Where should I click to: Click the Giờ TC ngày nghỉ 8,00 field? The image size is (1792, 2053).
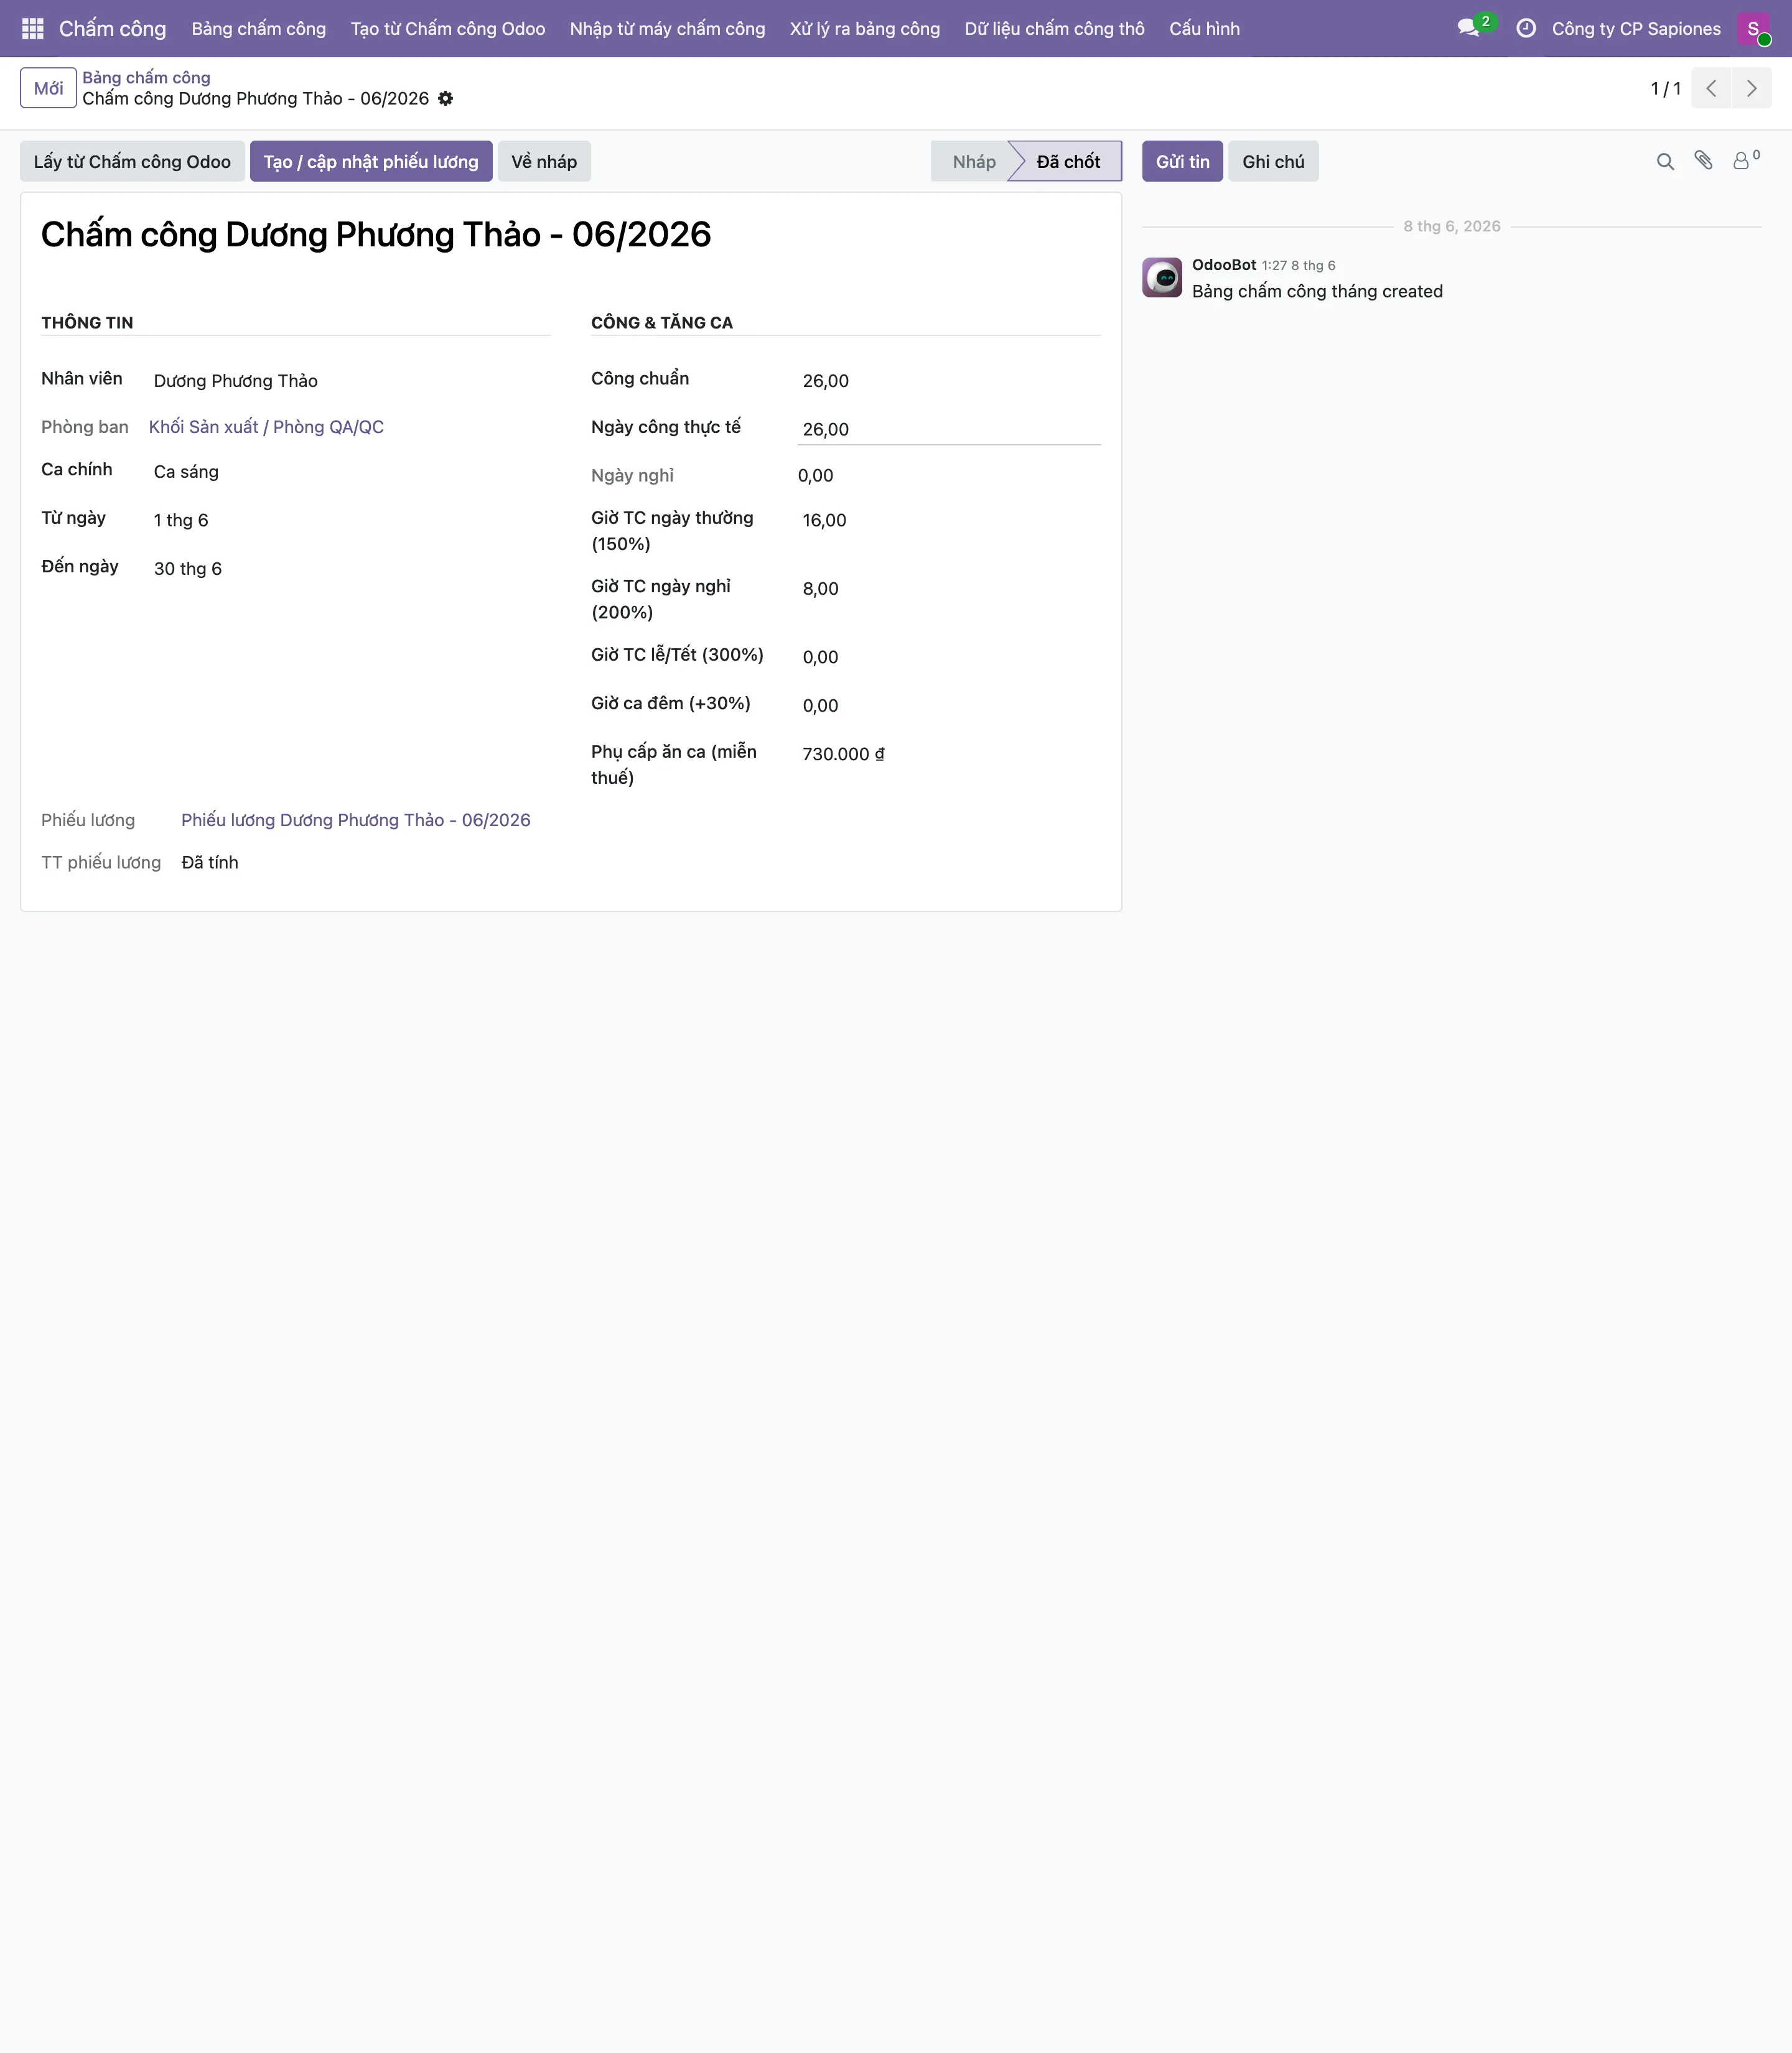coord(949,589)
